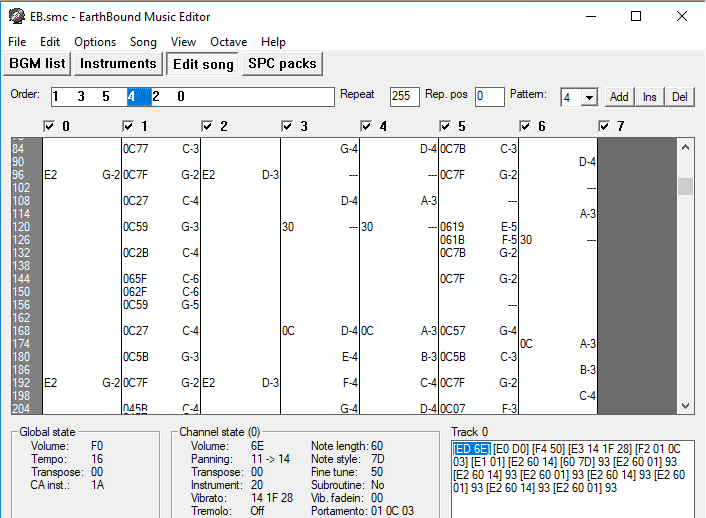Click the 0C07 F-3 note in channel 5
Screen dimensions: 706x518
click(x=478, y=409)
